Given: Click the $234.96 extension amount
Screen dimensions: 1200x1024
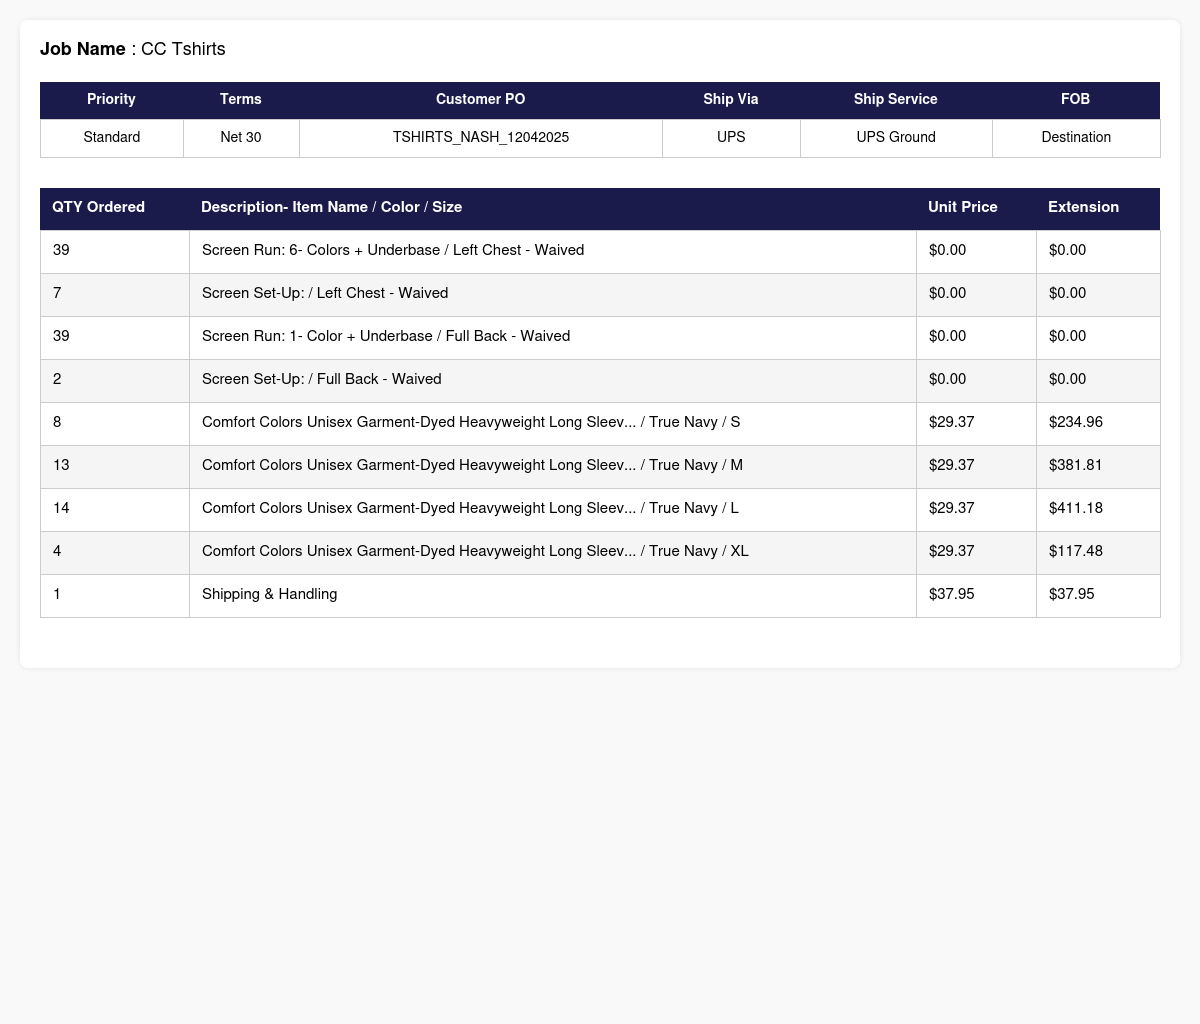Looking at the screenshot, I should tap(1076, 423).
